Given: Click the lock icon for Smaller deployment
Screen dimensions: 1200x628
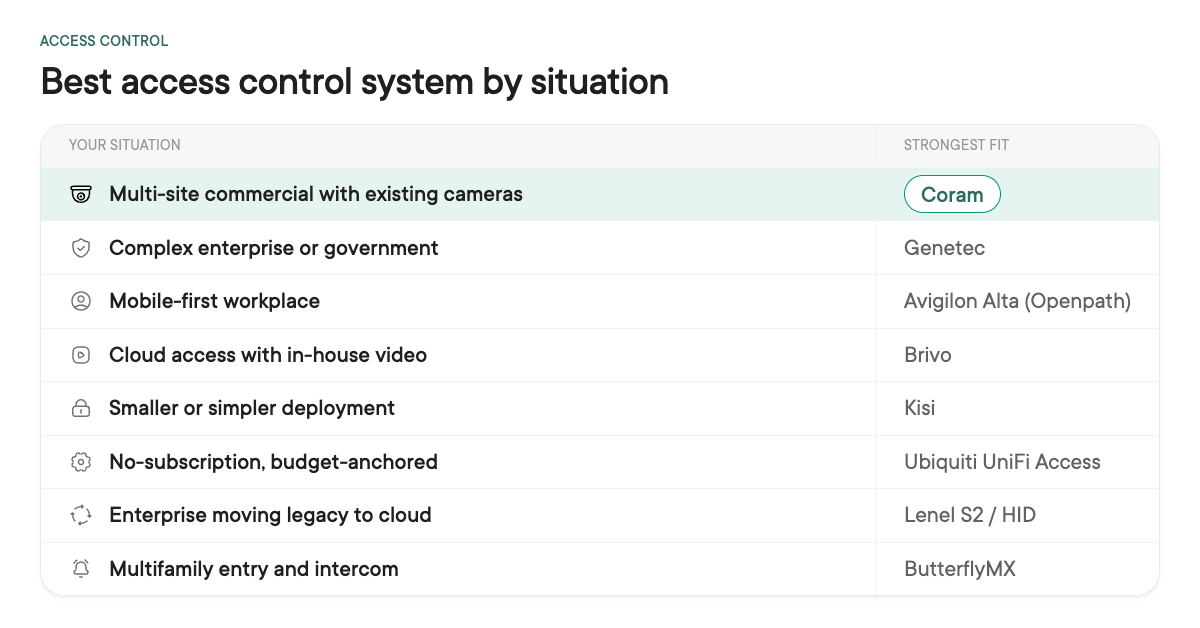Looking at the screenshot, I should 81,408.
